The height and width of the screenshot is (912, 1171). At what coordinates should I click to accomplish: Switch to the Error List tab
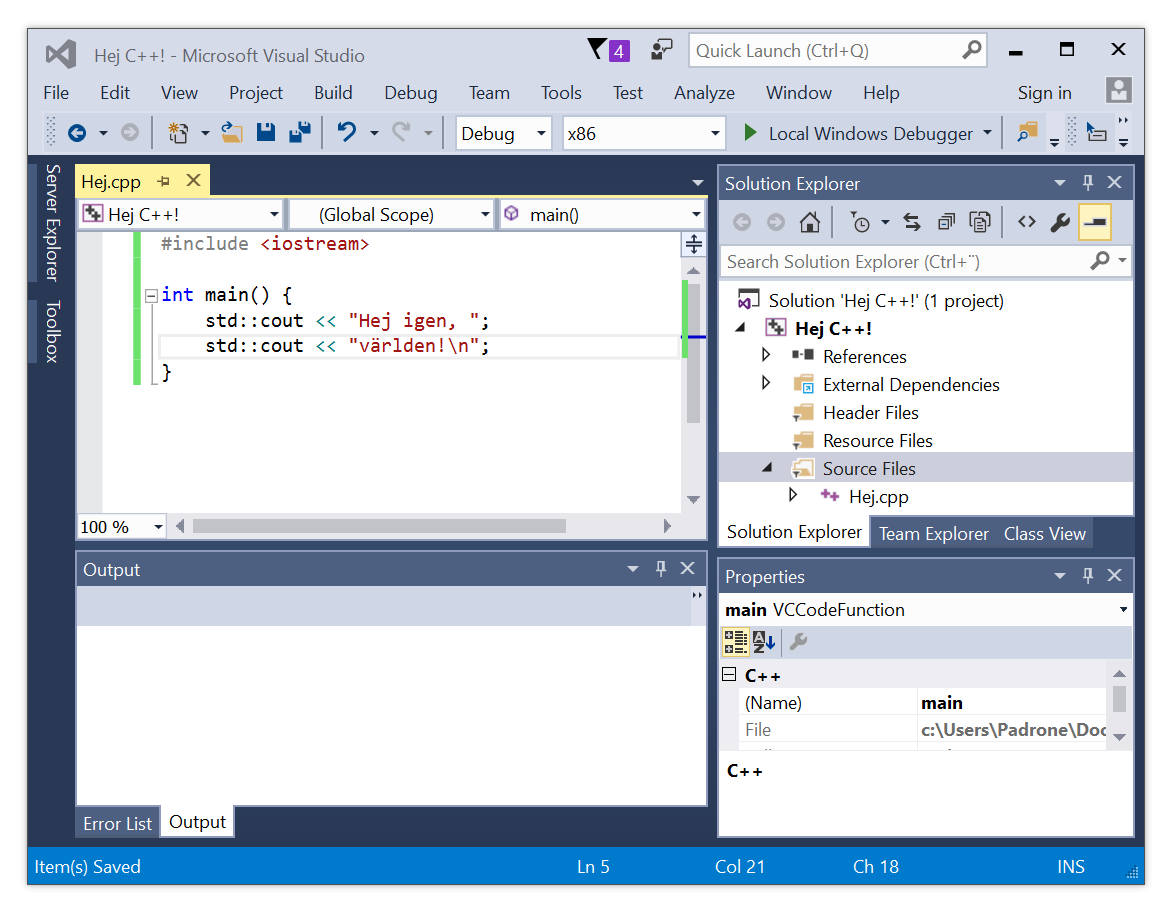click(117, 823)
